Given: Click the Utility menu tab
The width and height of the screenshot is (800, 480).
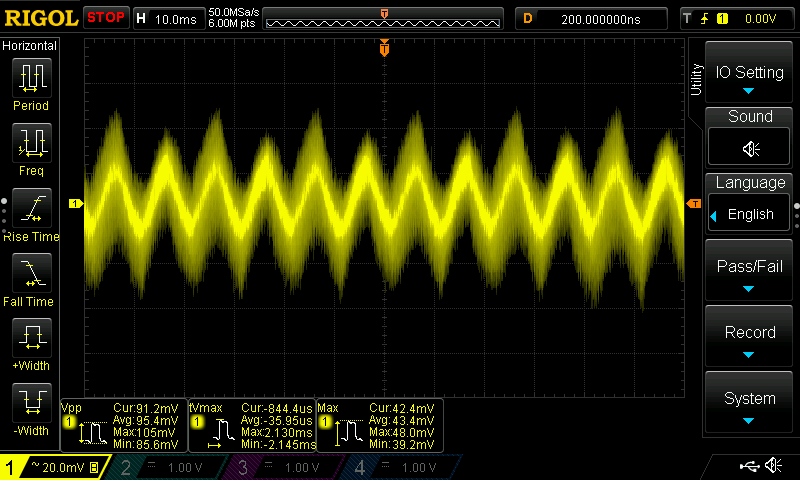Looking at the screenshot, I should tap(696, 80).
